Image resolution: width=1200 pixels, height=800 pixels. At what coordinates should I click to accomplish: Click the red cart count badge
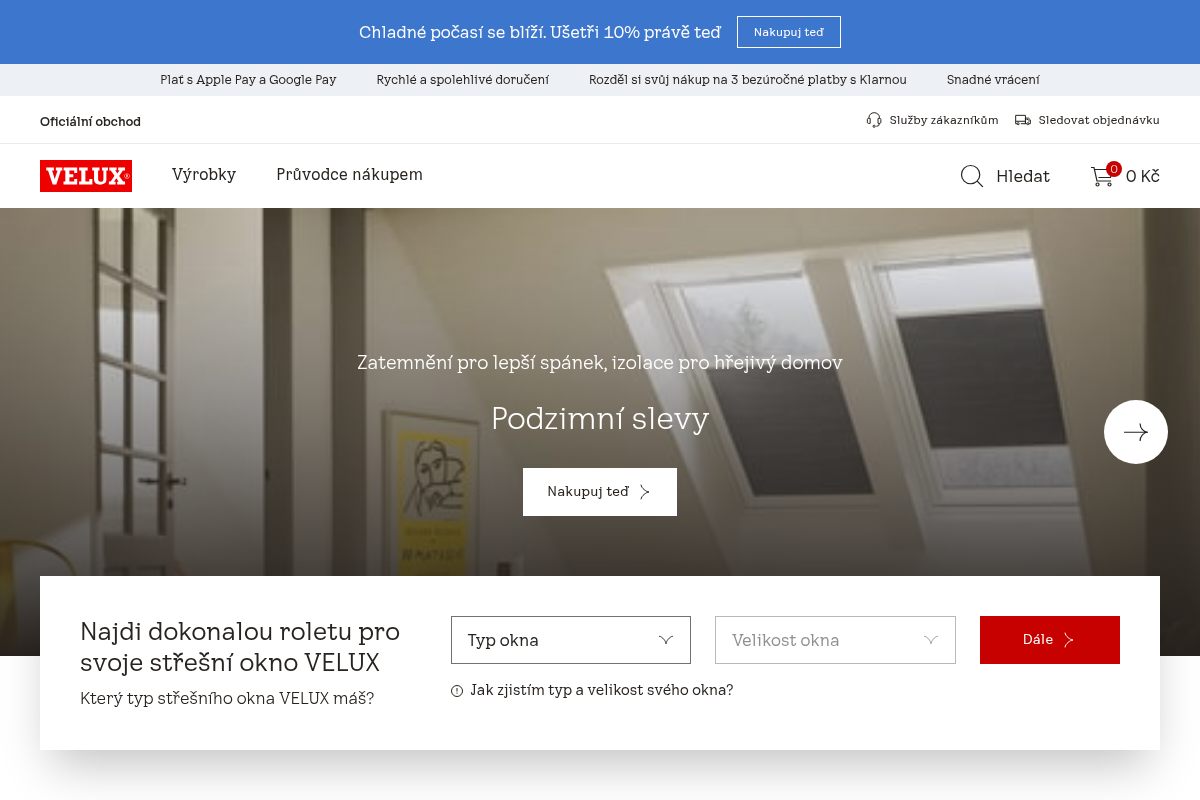click(x=1113, y=169)
